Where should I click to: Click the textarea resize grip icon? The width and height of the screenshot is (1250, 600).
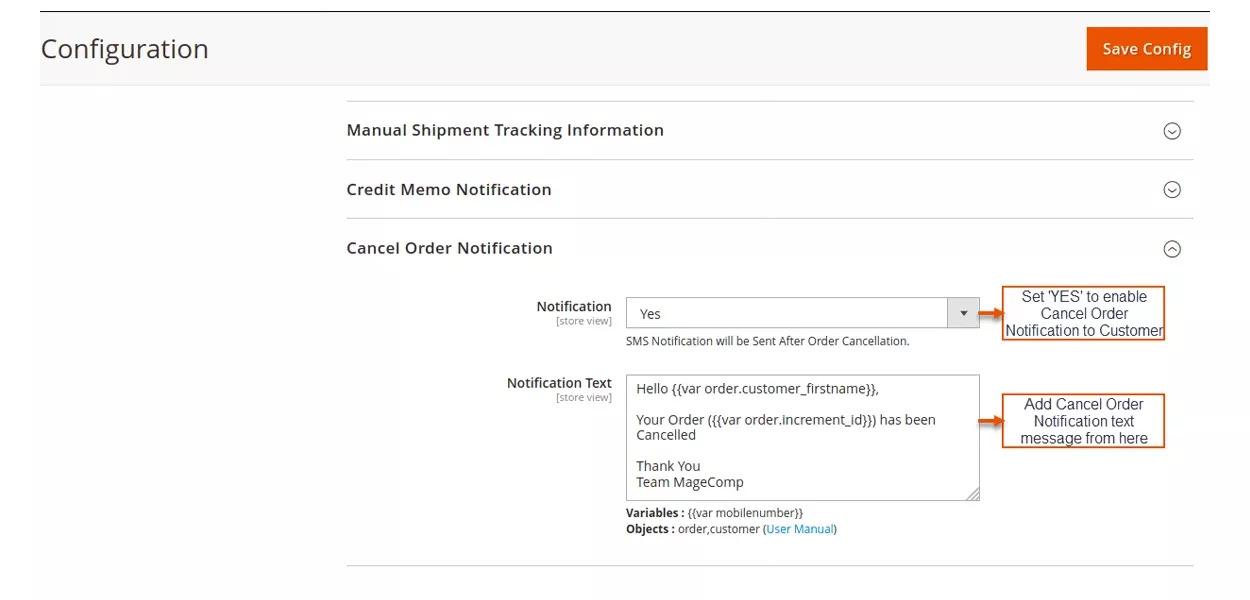click(x=974, y=495)
